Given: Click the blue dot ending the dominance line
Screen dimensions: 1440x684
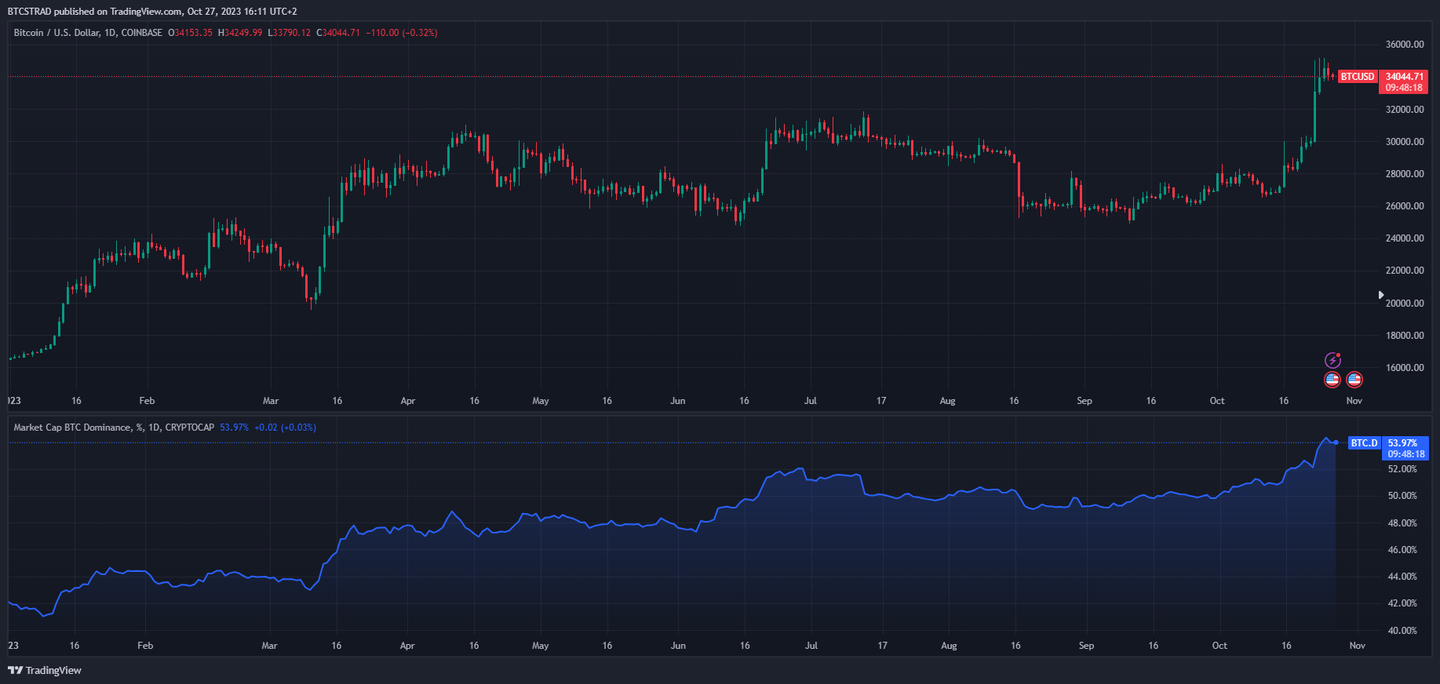Looking at the screenshot, I should pyautogui.click(x=1337, y=442).
